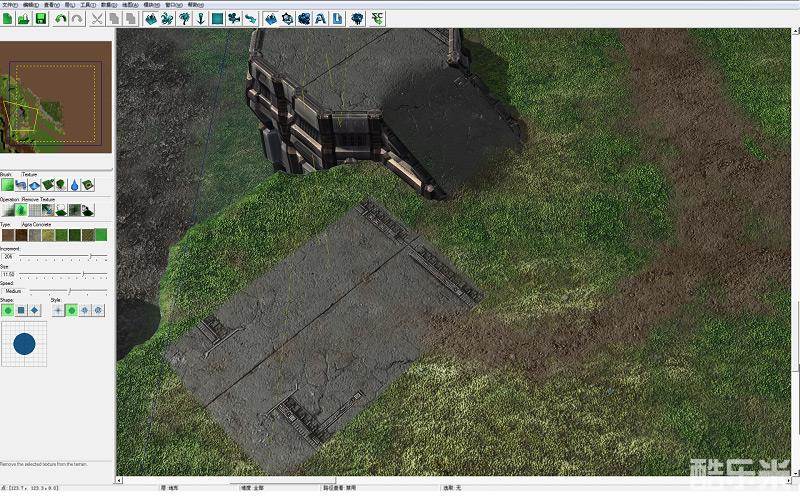This screenshot has height=500, width=800.
Task: Select the water drop brush icon
Action: 74,185
